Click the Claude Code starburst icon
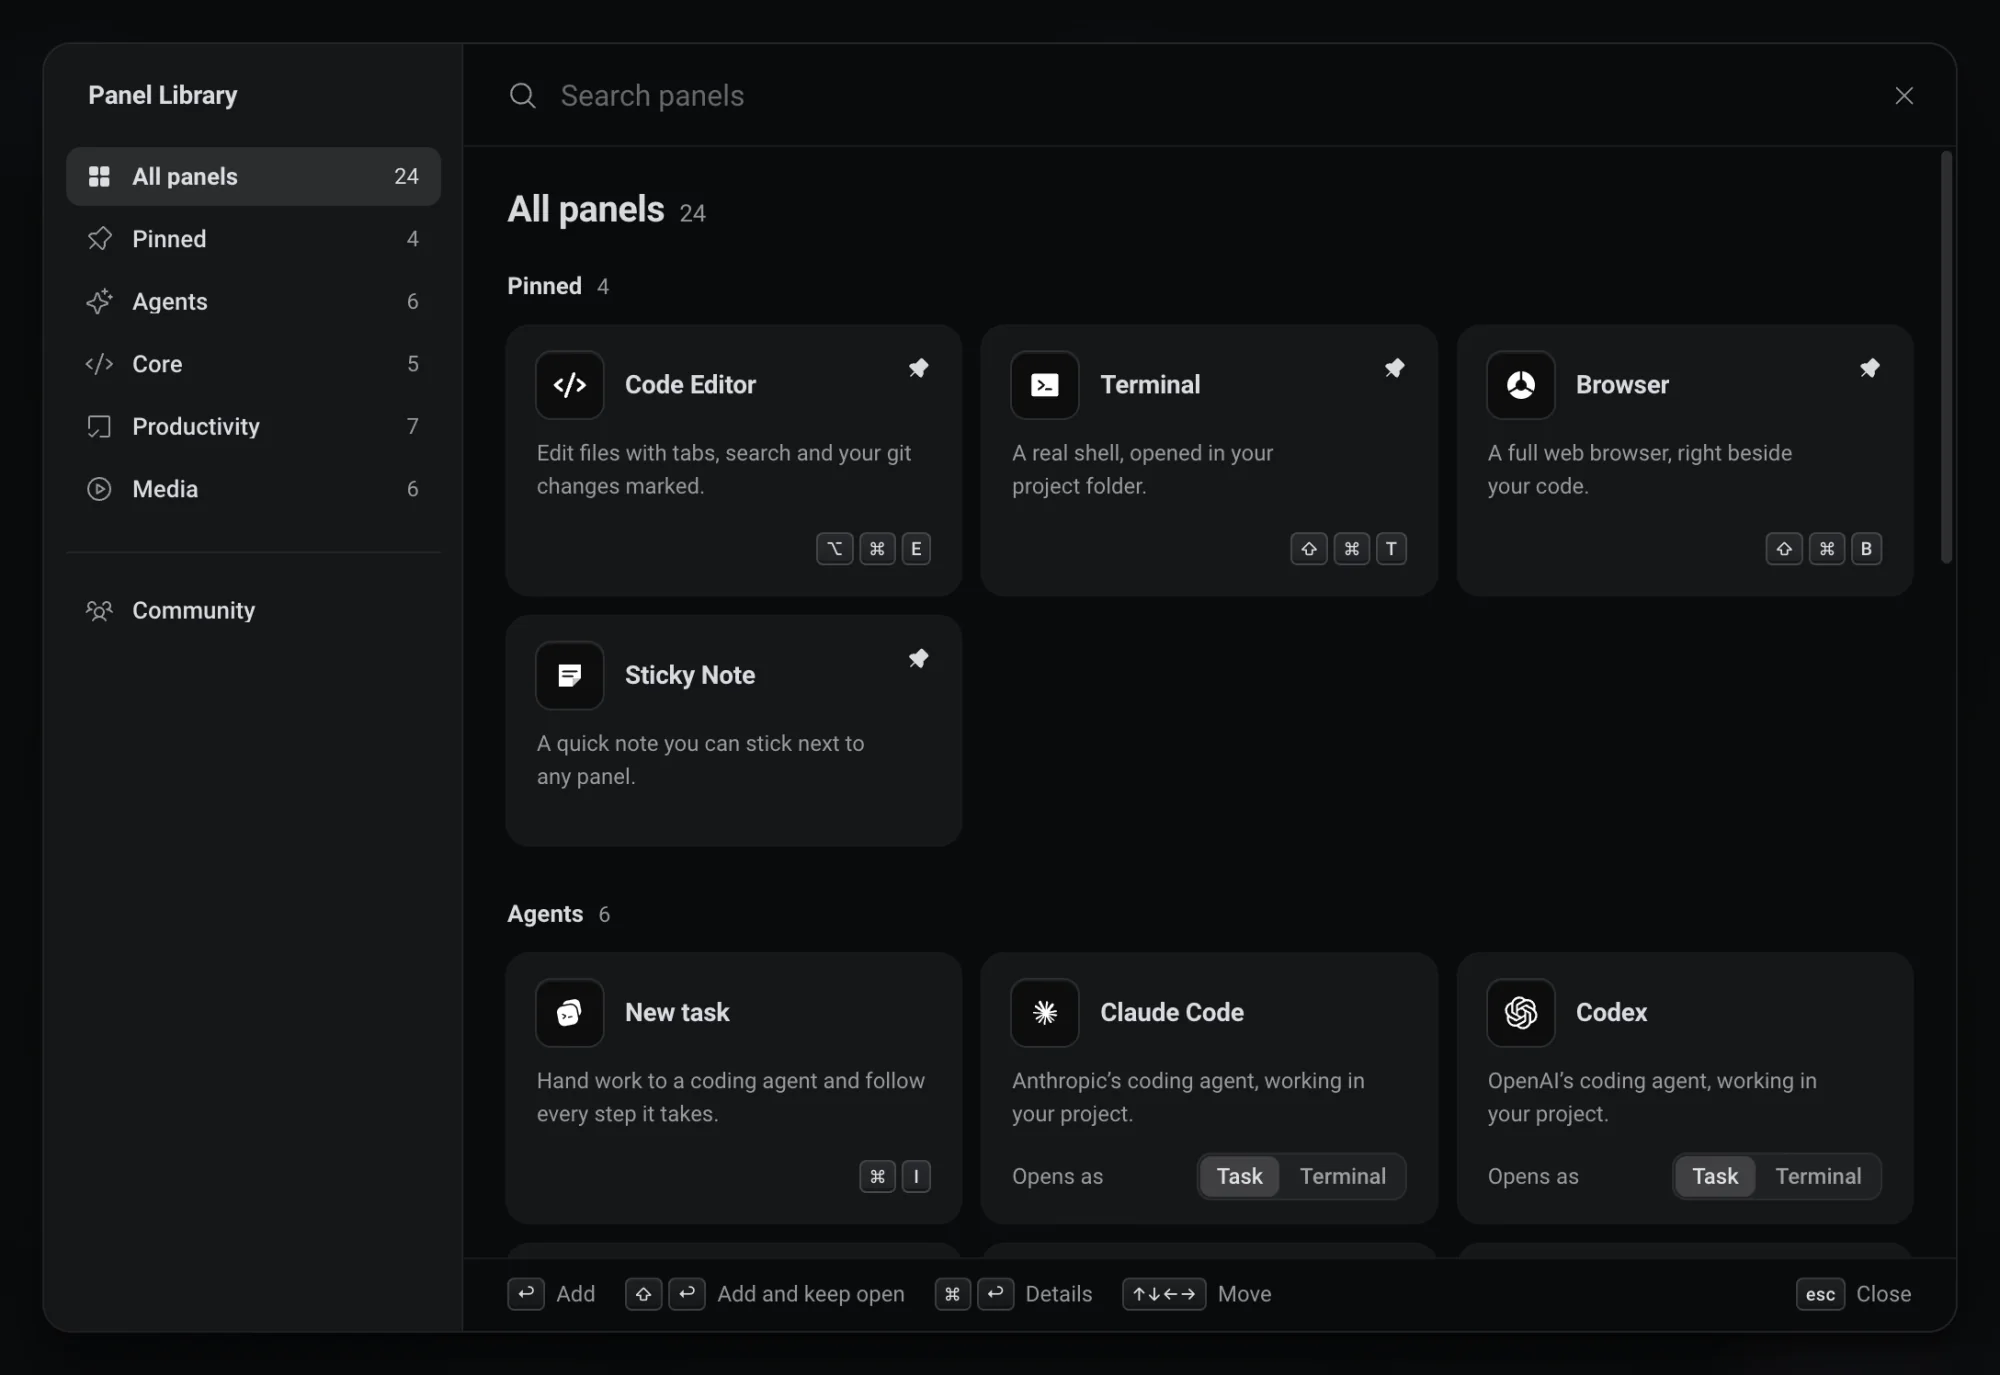This screenshot has height=1375, width=2000. tap(1044, 1013)
